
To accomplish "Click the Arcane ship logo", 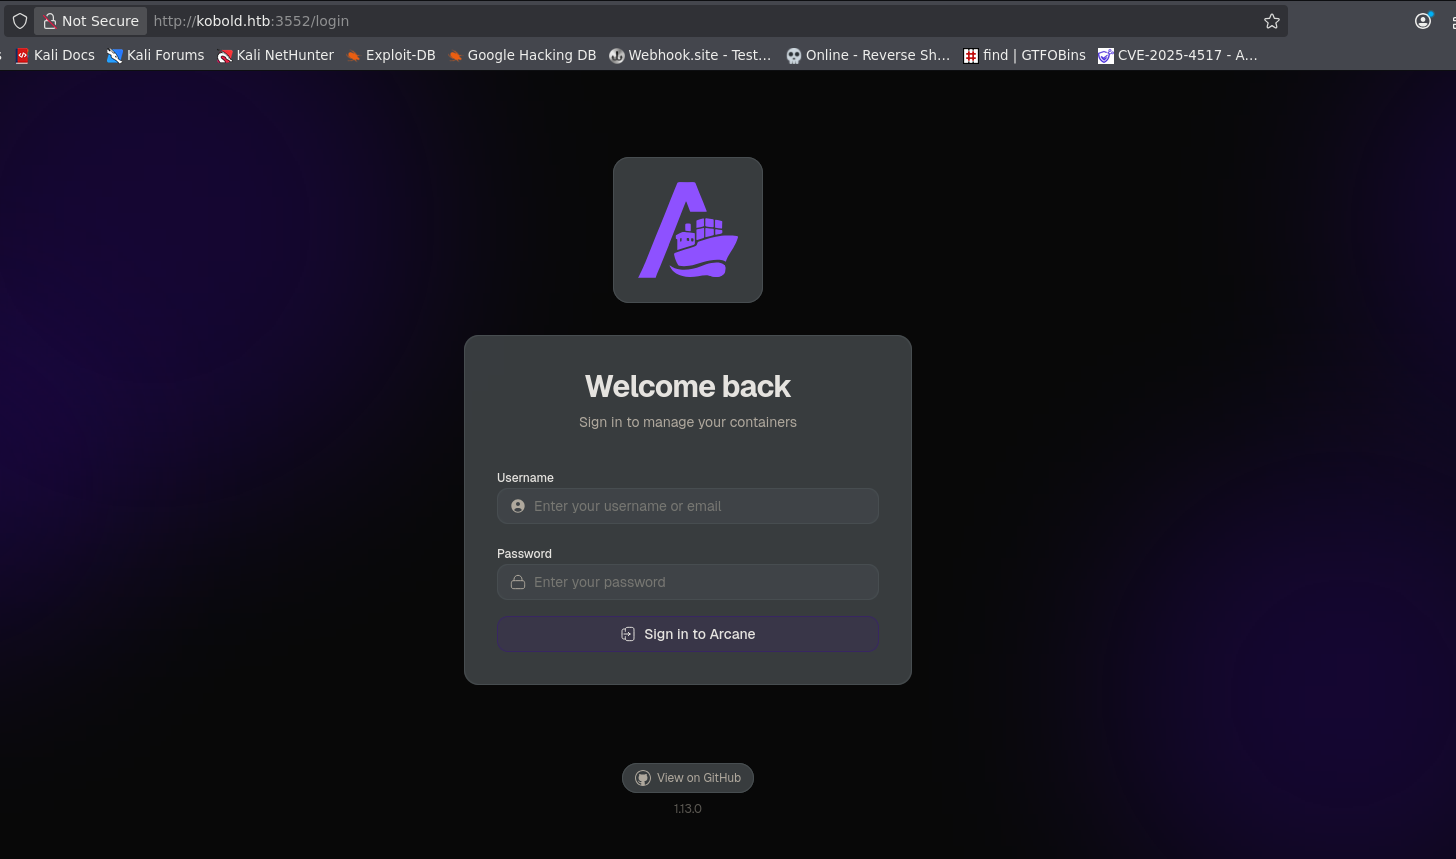I will click(688, 230).
